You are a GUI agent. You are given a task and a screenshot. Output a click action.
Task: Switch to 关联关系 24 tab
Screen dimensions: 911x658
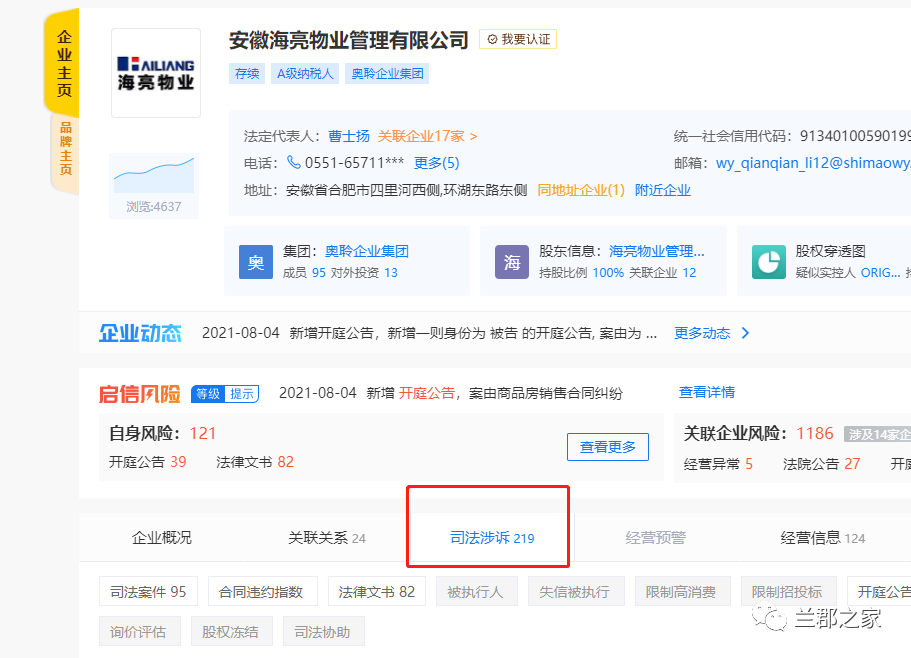(x=327, y=538)
